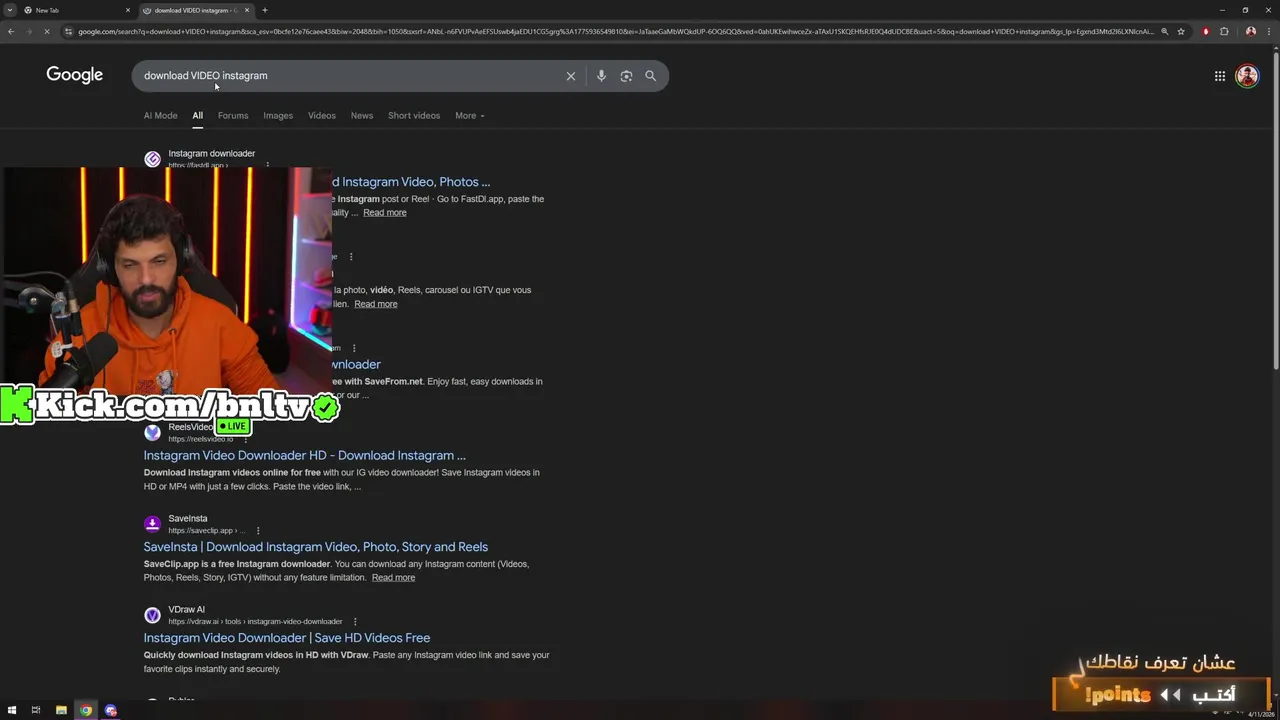Open Windows Start menu

pos(10,711)
